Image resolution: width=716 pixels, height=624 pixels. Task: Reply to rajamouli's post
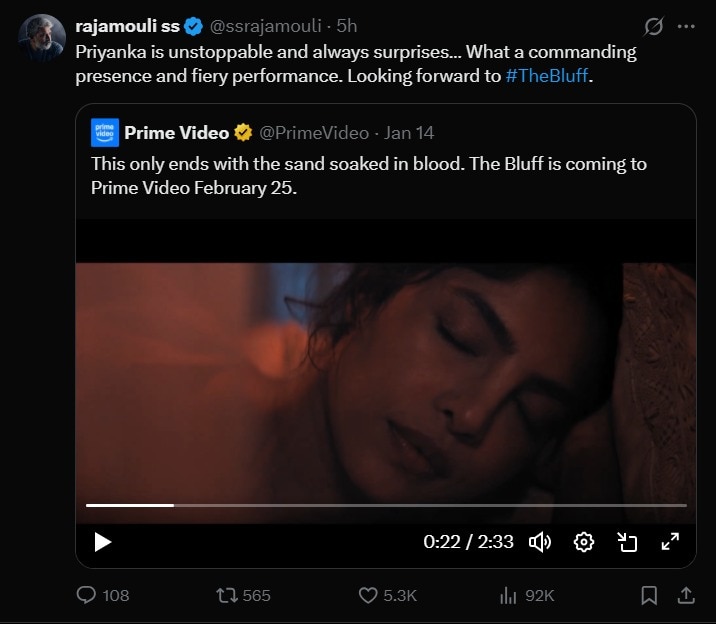point(87,595)
